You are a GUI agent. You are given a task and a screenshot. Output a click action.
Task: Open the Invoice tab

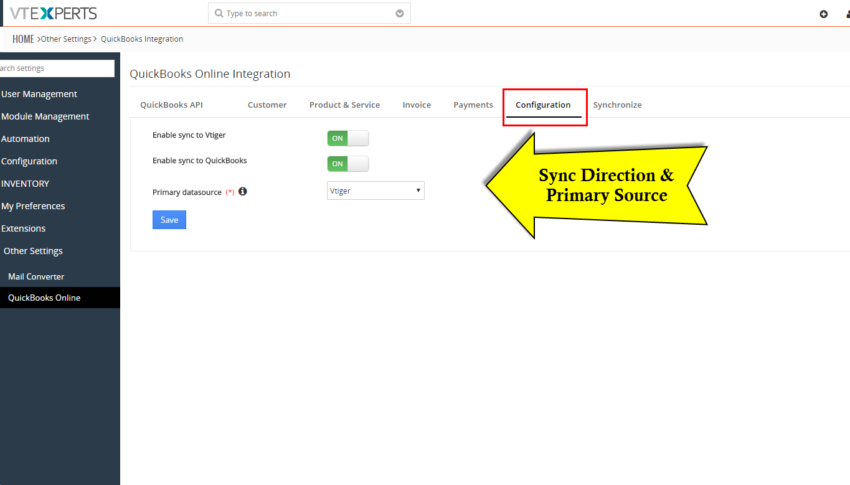pos(417,105)
